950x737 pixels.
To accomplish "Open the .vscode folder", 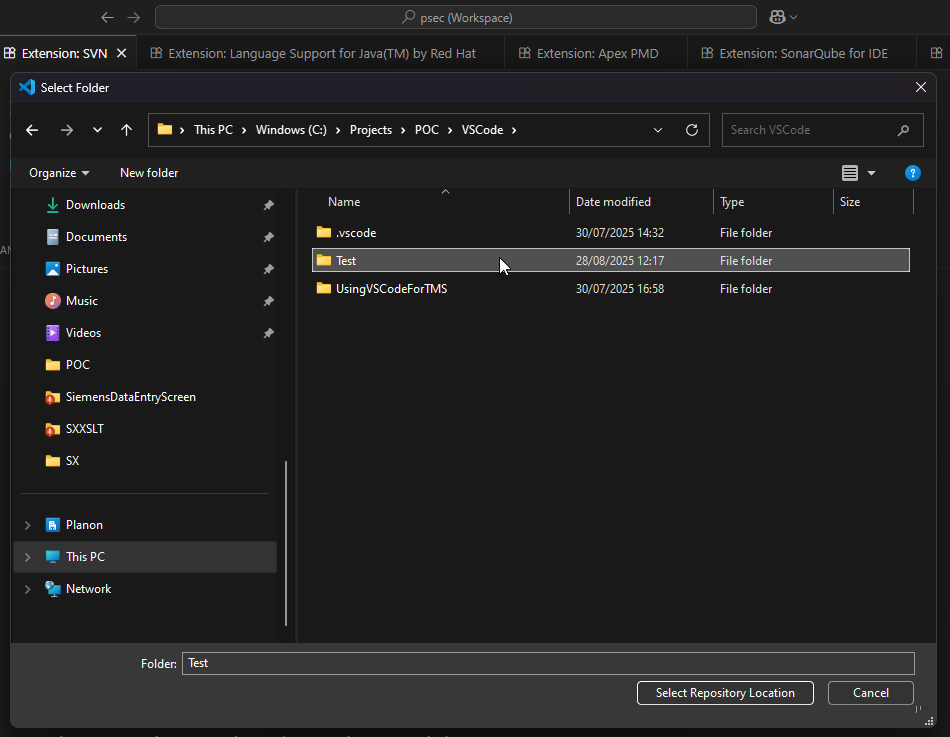I will click(356, 233).
